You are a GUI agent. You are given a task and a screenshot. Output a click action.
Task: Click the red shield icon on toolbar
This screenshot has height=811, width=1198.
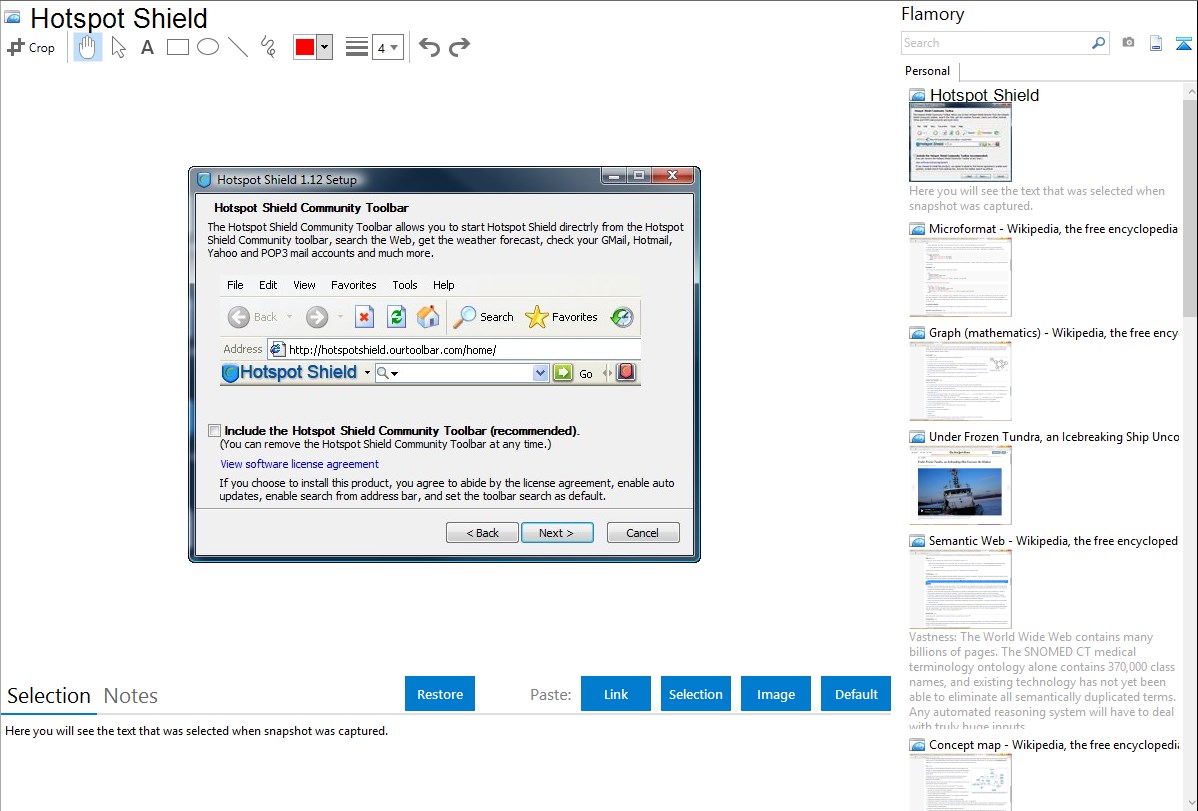point(627,372)
